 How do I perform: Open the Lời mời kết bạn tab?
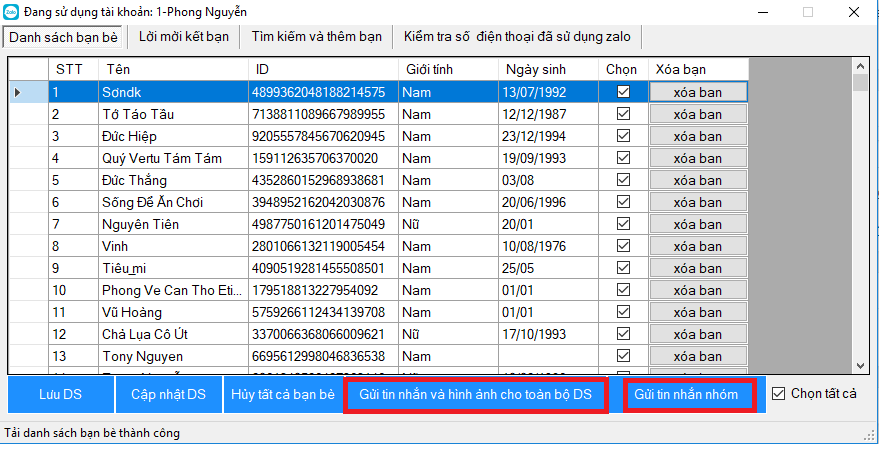184,37
